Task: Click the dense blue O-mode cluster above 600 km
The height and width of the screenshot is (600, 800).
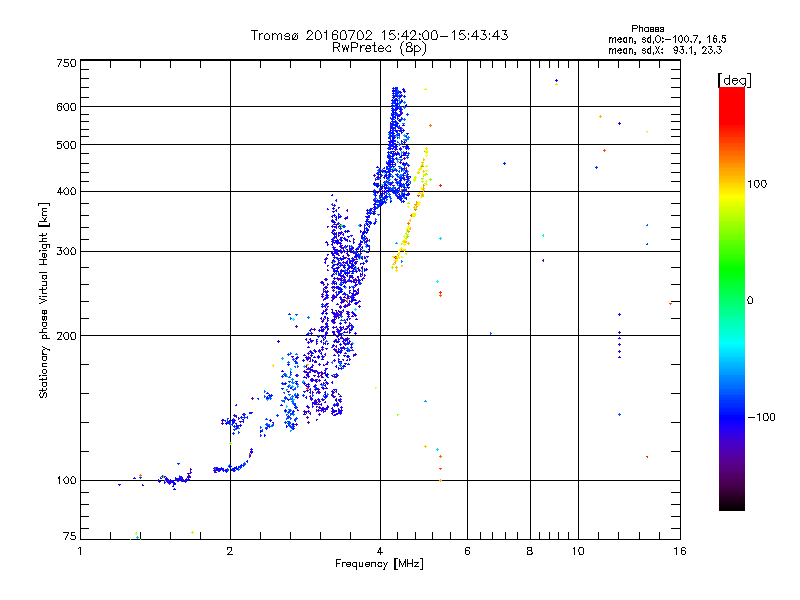Action: click(x=398, y=97)
